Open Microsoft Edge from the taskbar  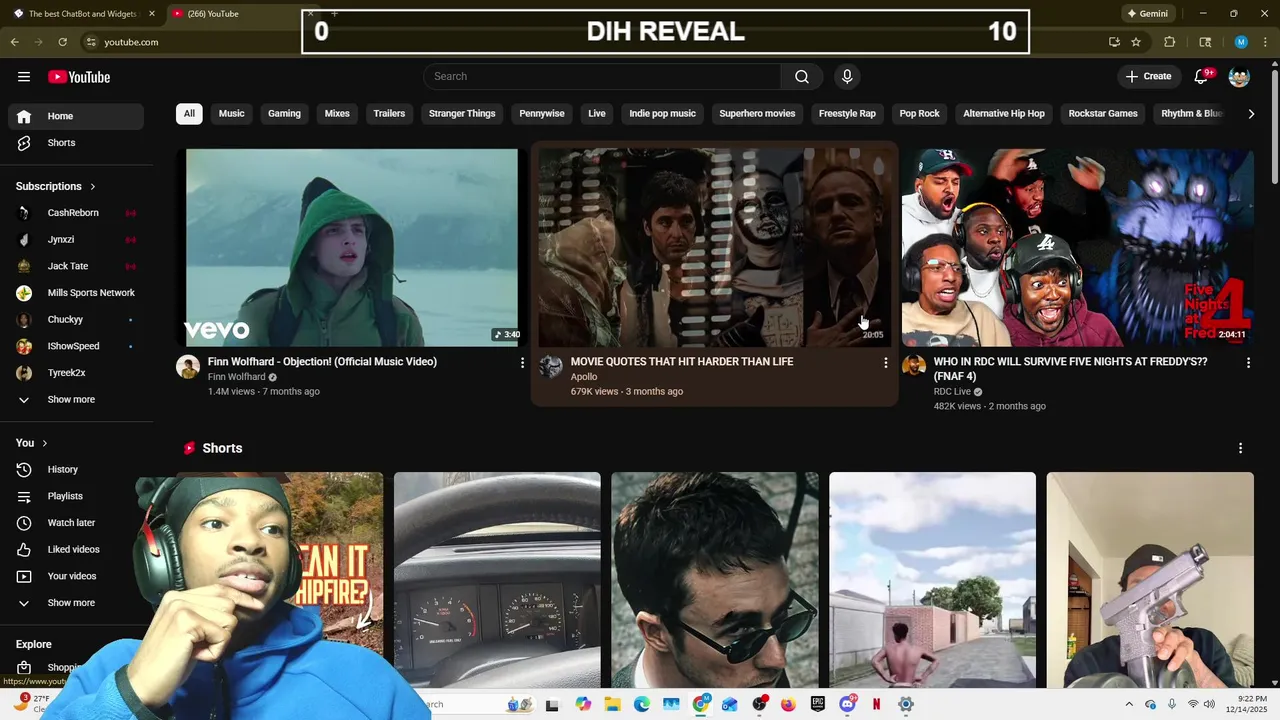(641, 704)
